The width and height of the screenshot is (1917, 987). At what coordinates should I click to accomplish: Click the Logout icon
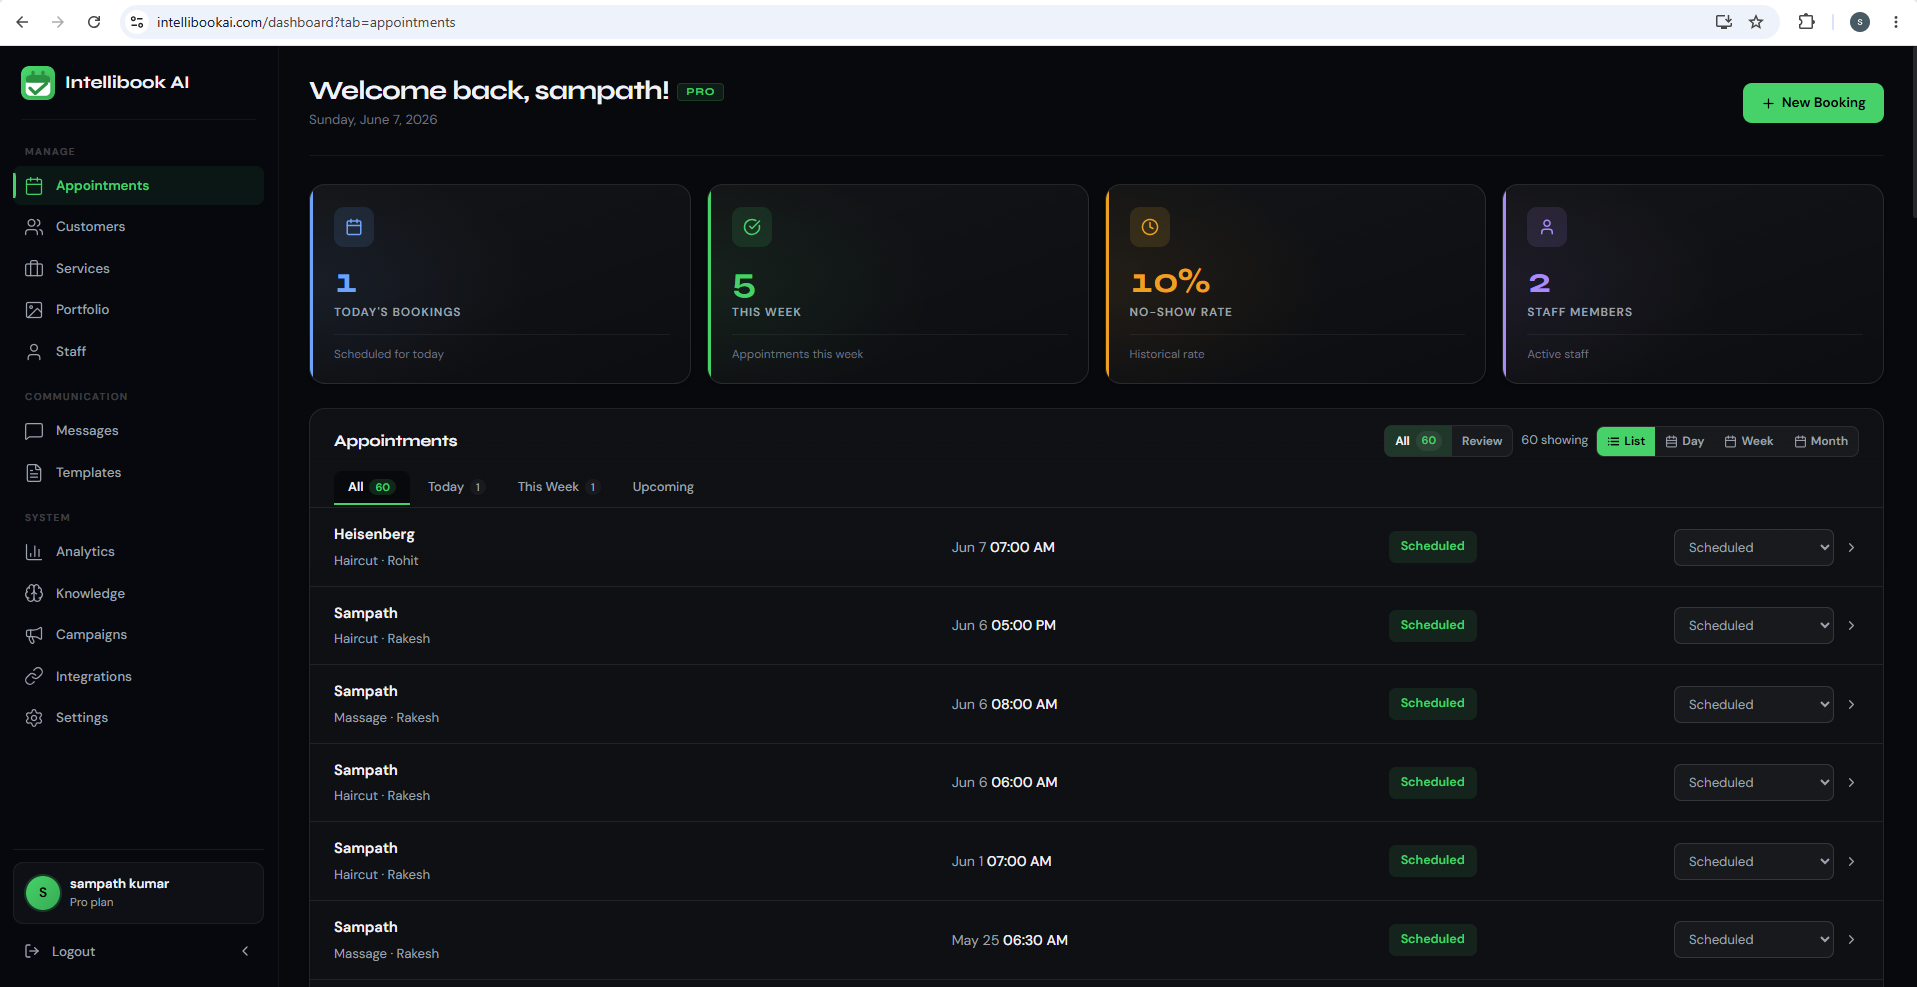tap(32, 951)
